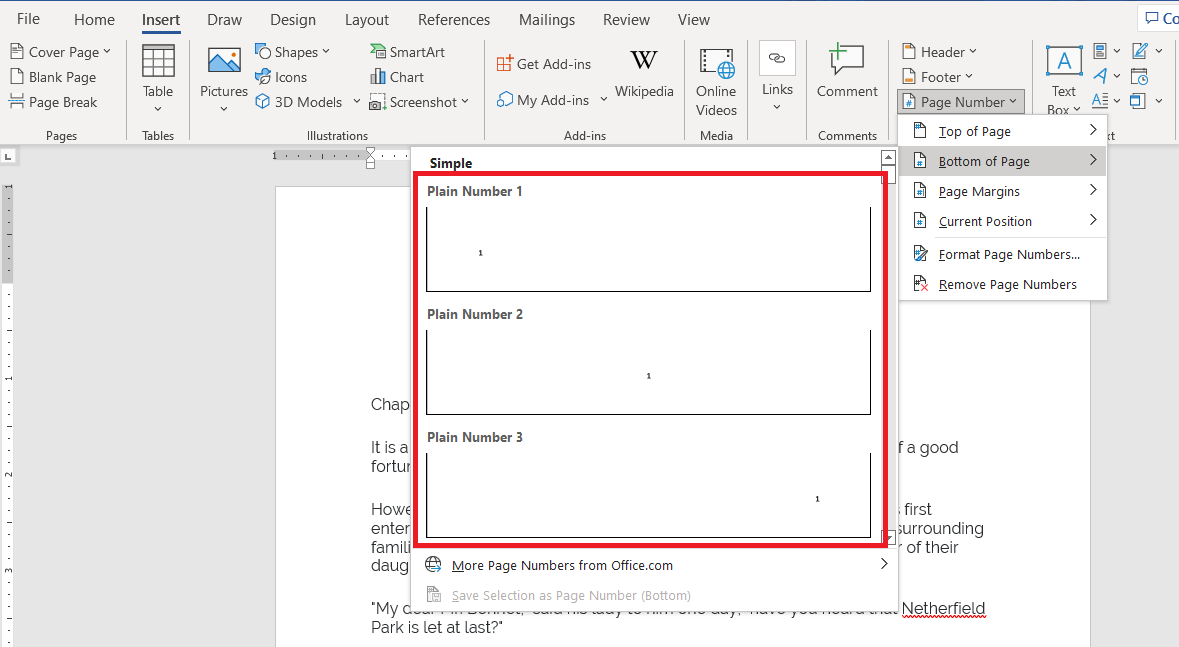Collapse the Page Number dropdown

(x=961, y=102)
